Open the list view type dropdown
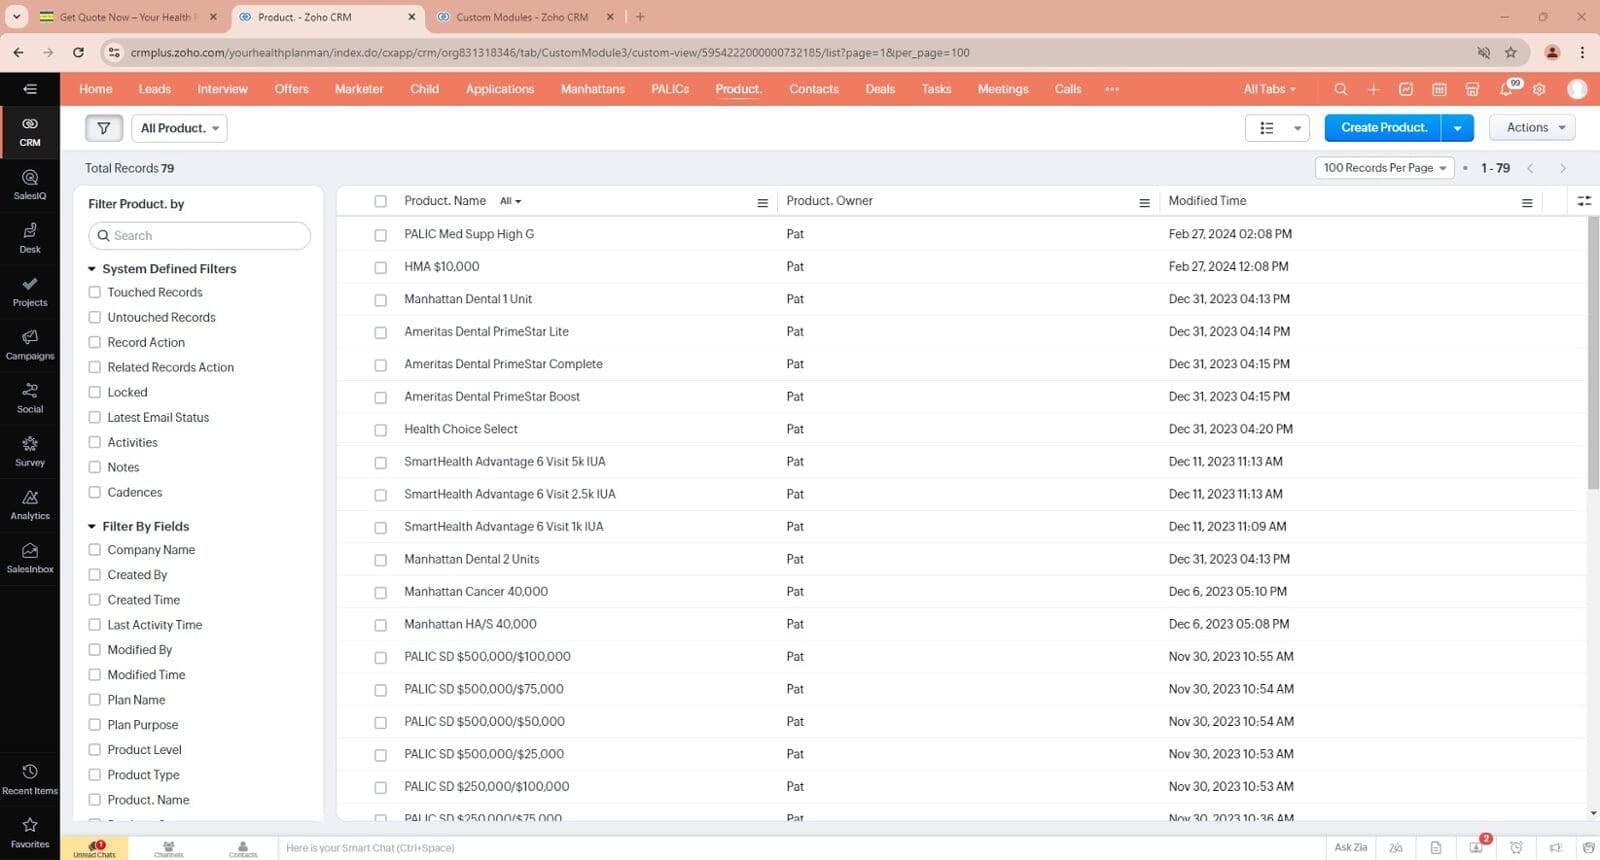1600x860 pixels. 1277,128
